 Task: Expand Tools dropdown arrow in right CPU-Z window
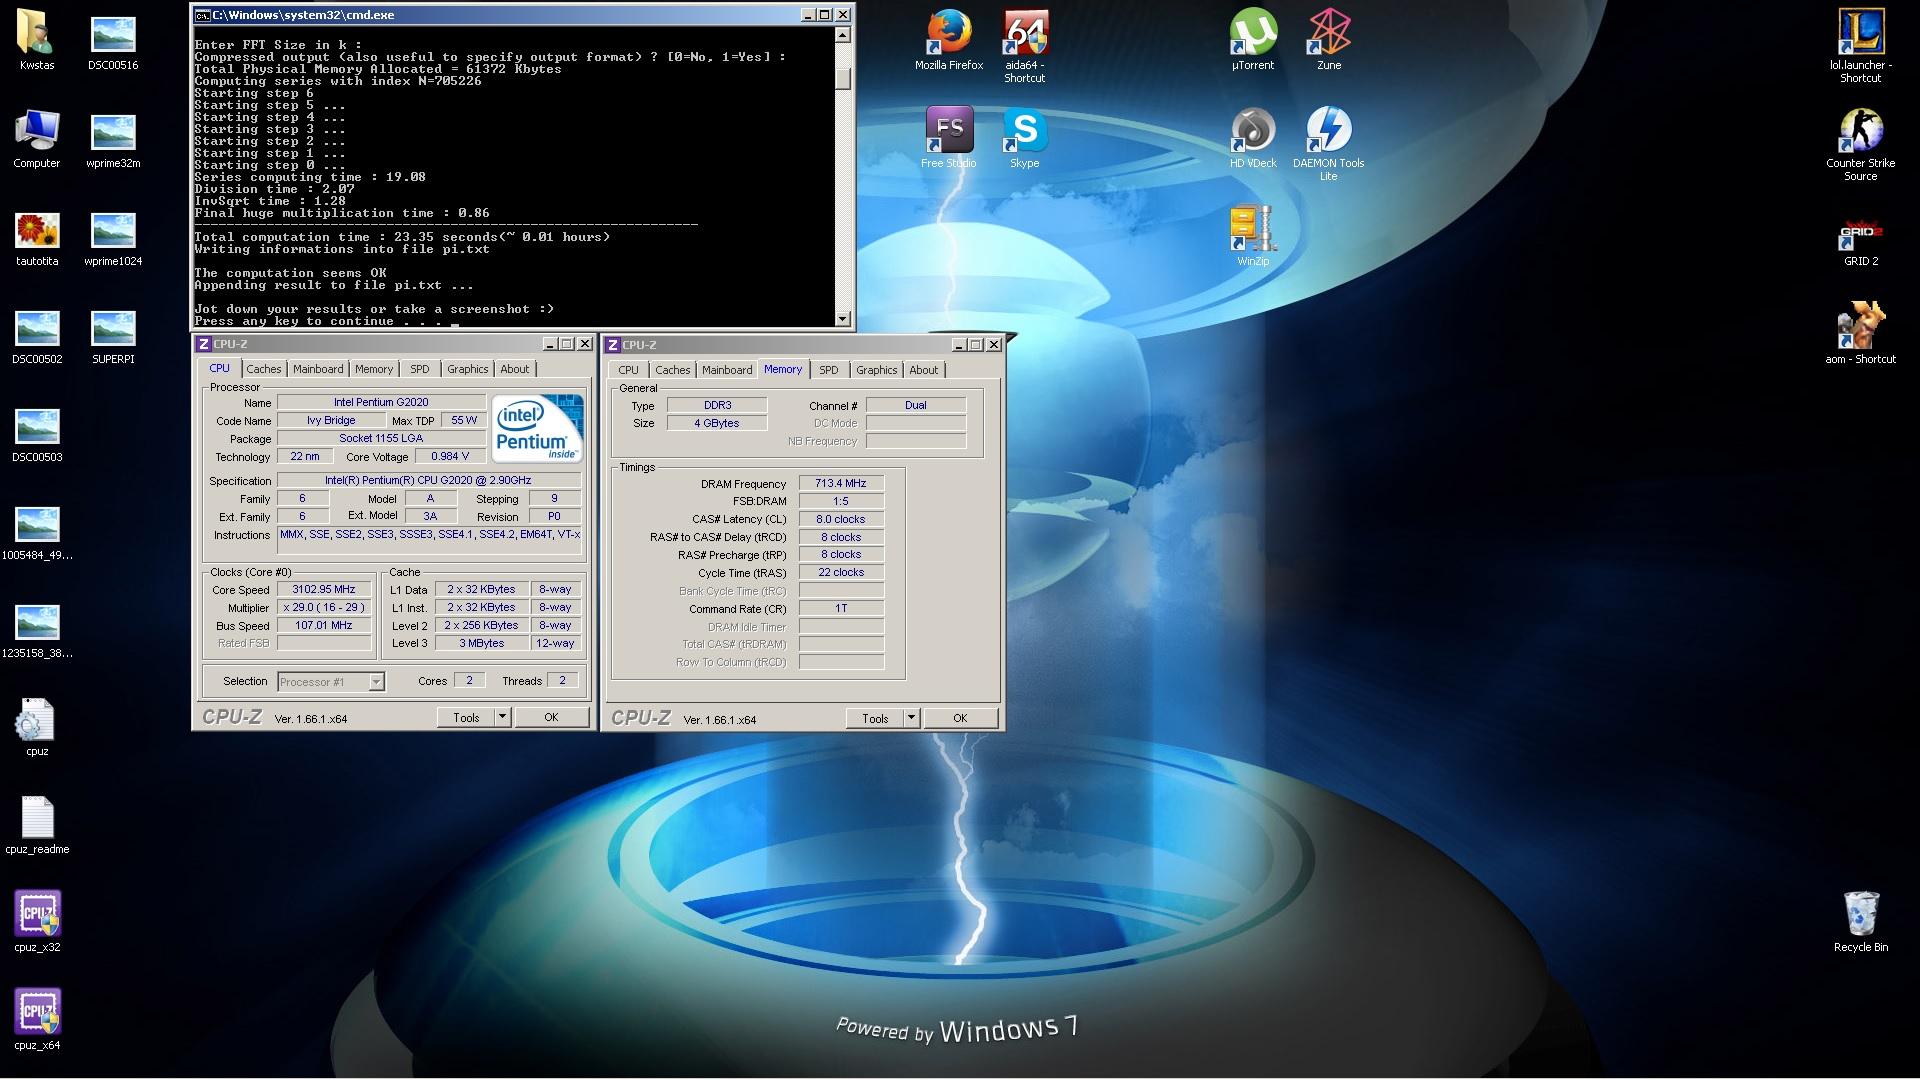point(911,718)
